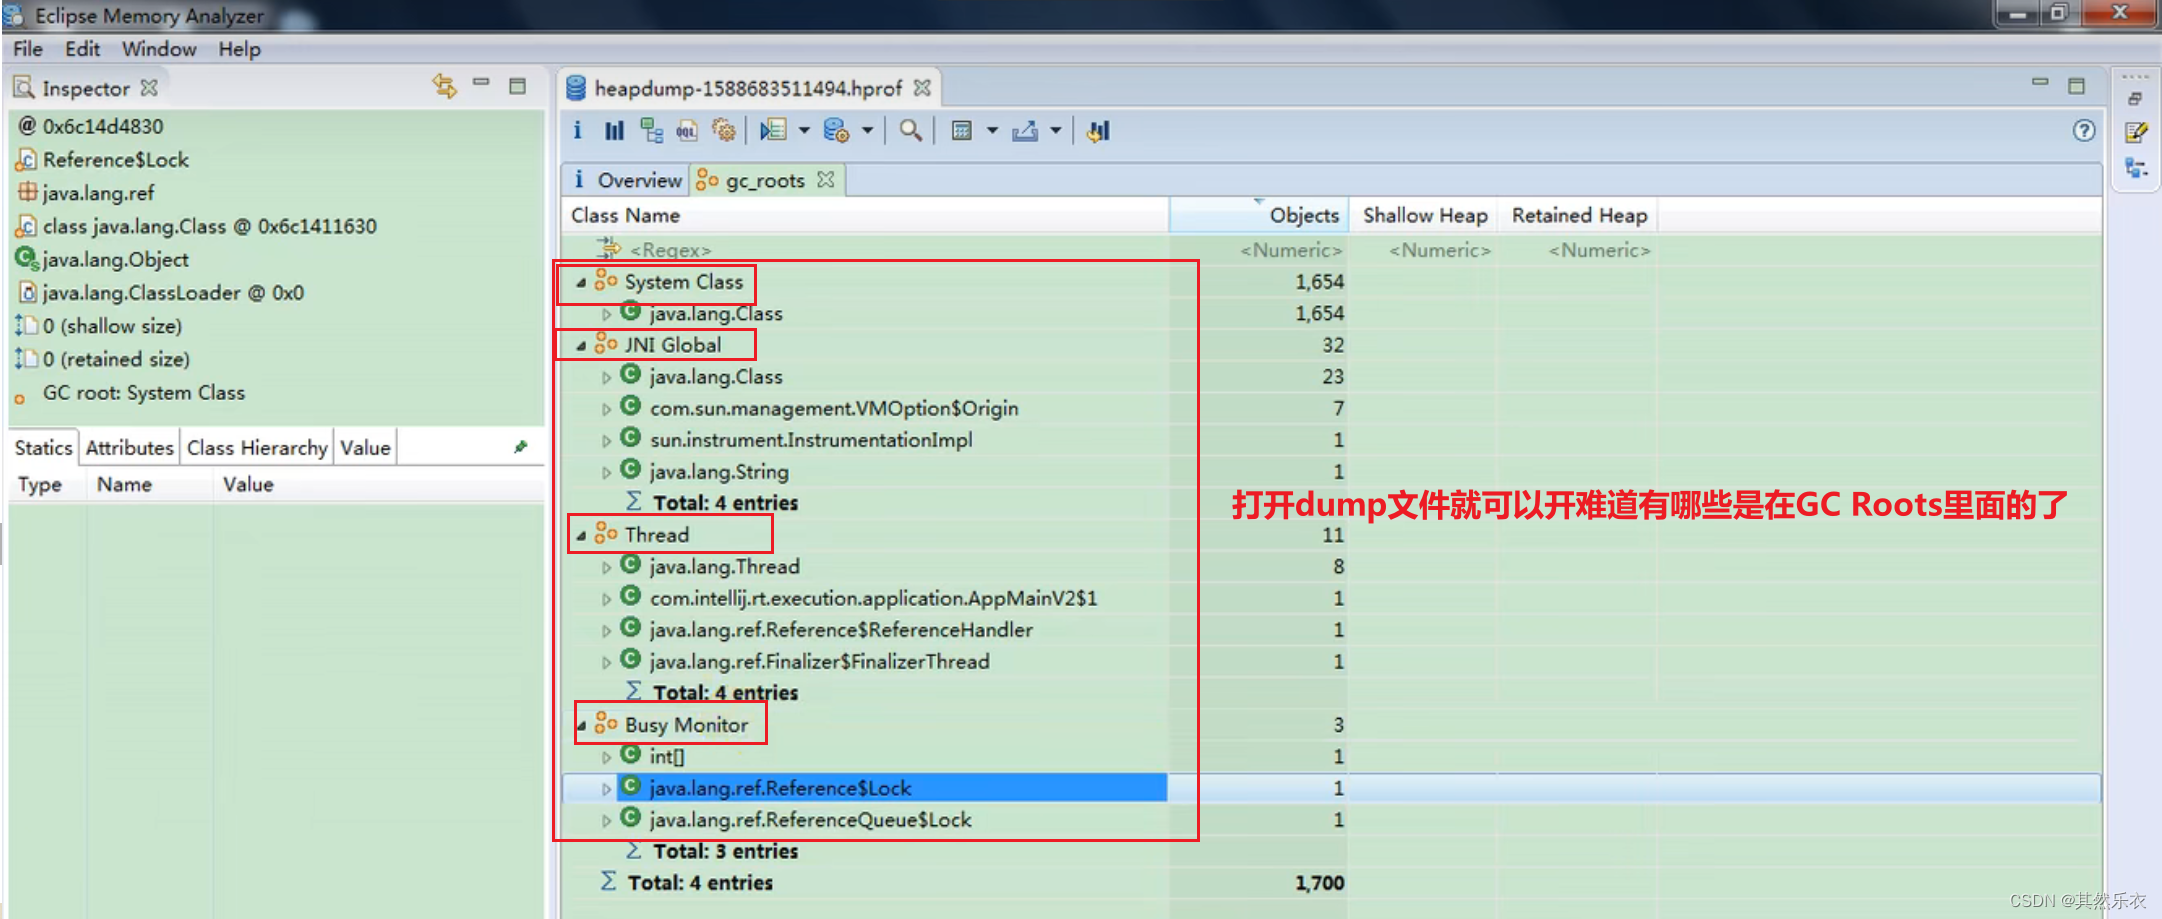Screen dimensions: 2162x919
Task: Collapse the System Class tree node
Action: (580, 282)
